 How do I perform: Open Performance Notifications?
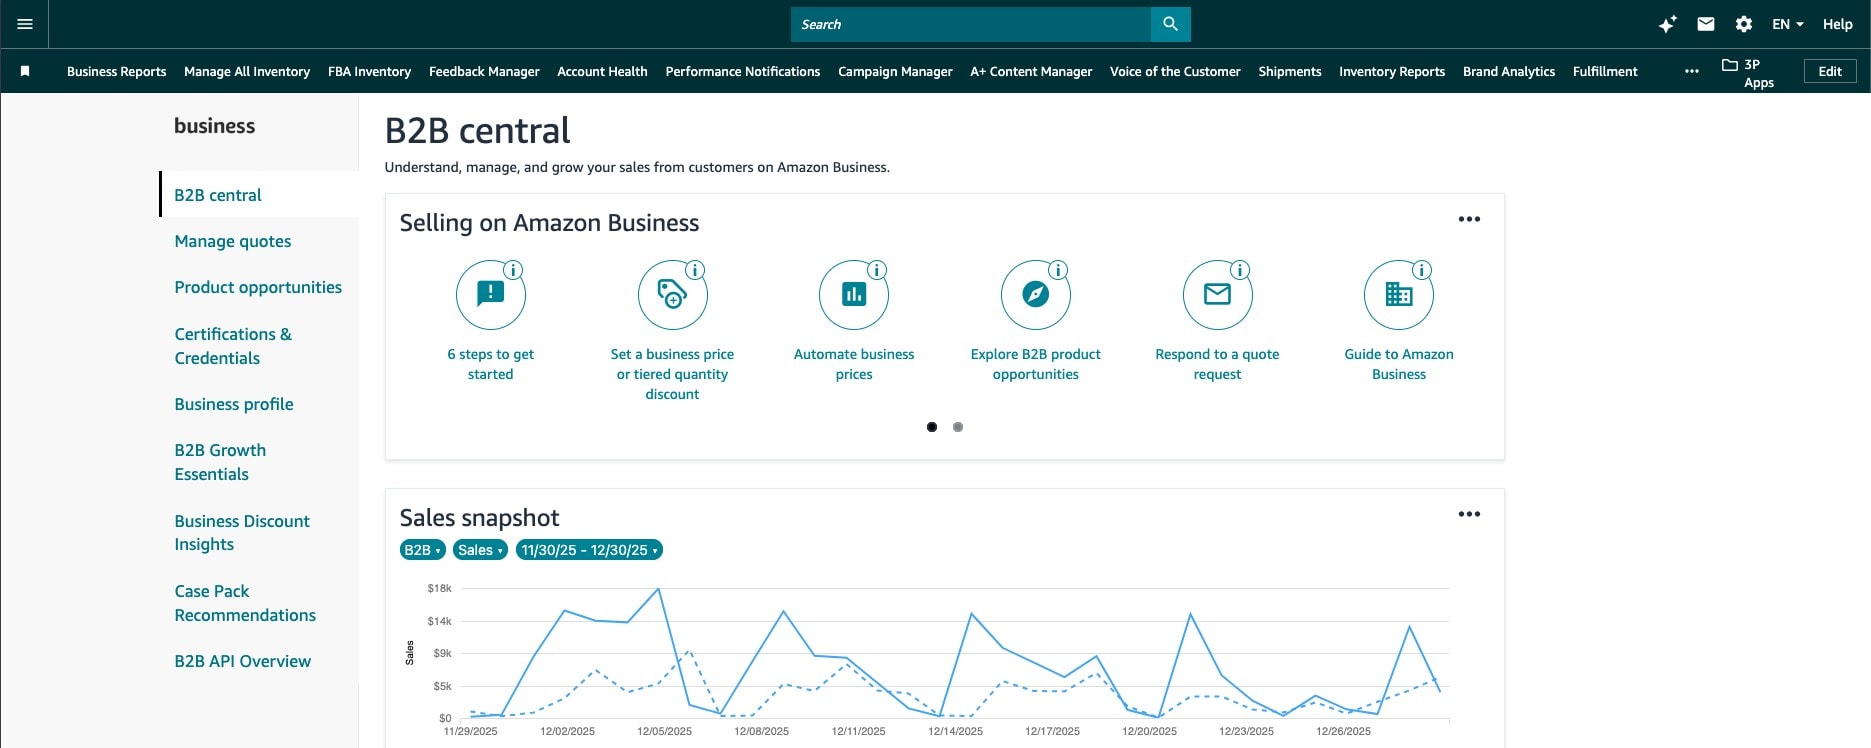[743, 71]
